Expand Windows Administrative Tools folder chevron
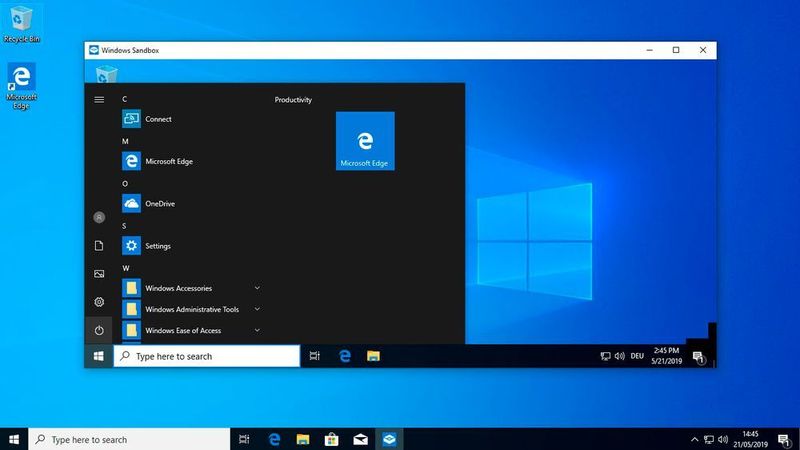The width and height of the screenshot is (800, 450). point(257,309)
